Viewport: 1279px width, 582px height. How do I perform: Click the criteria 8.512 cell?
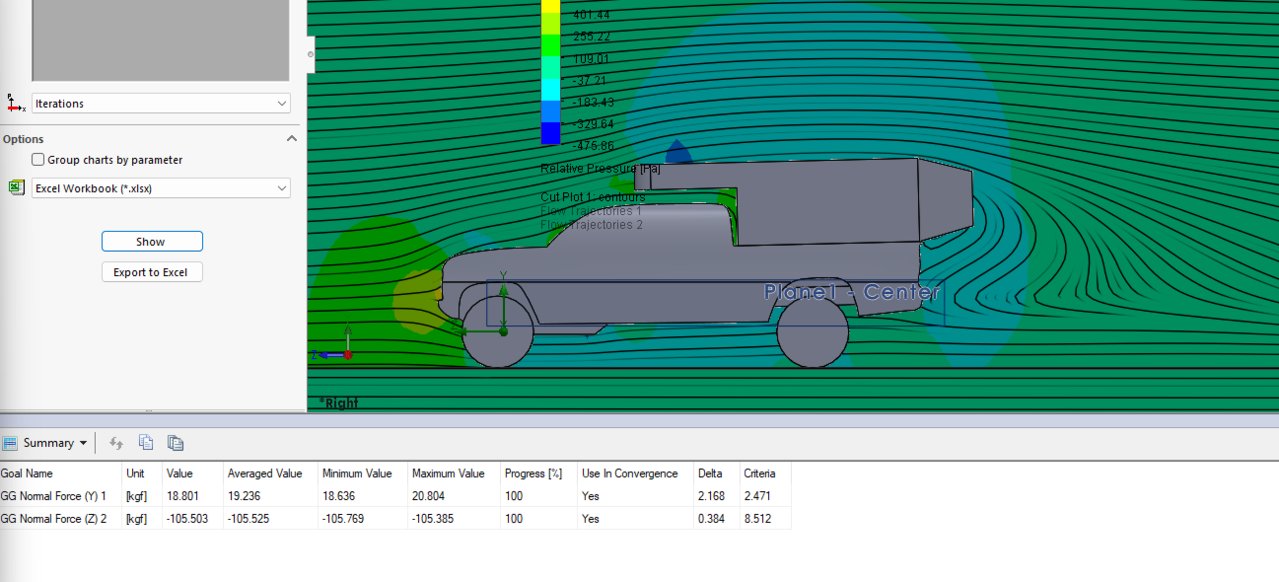pyautogui.click(x=757, y=519)
